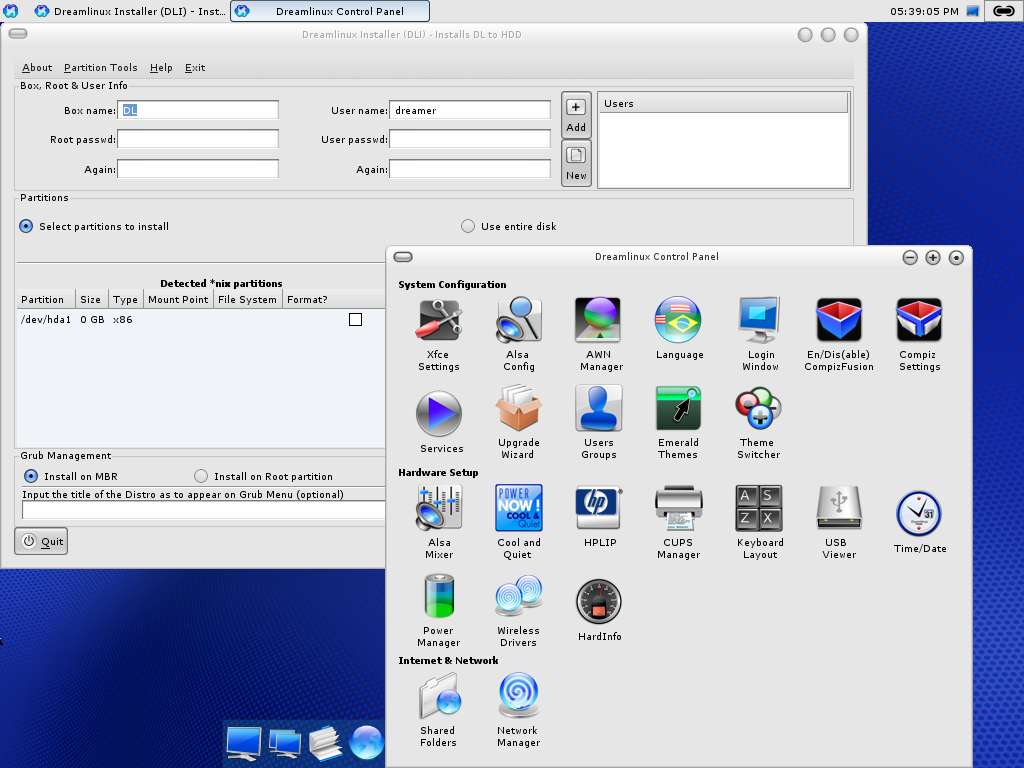Click the Quit button in installer
Viewport: 1024px width, 768px height.
coord(41,541)
